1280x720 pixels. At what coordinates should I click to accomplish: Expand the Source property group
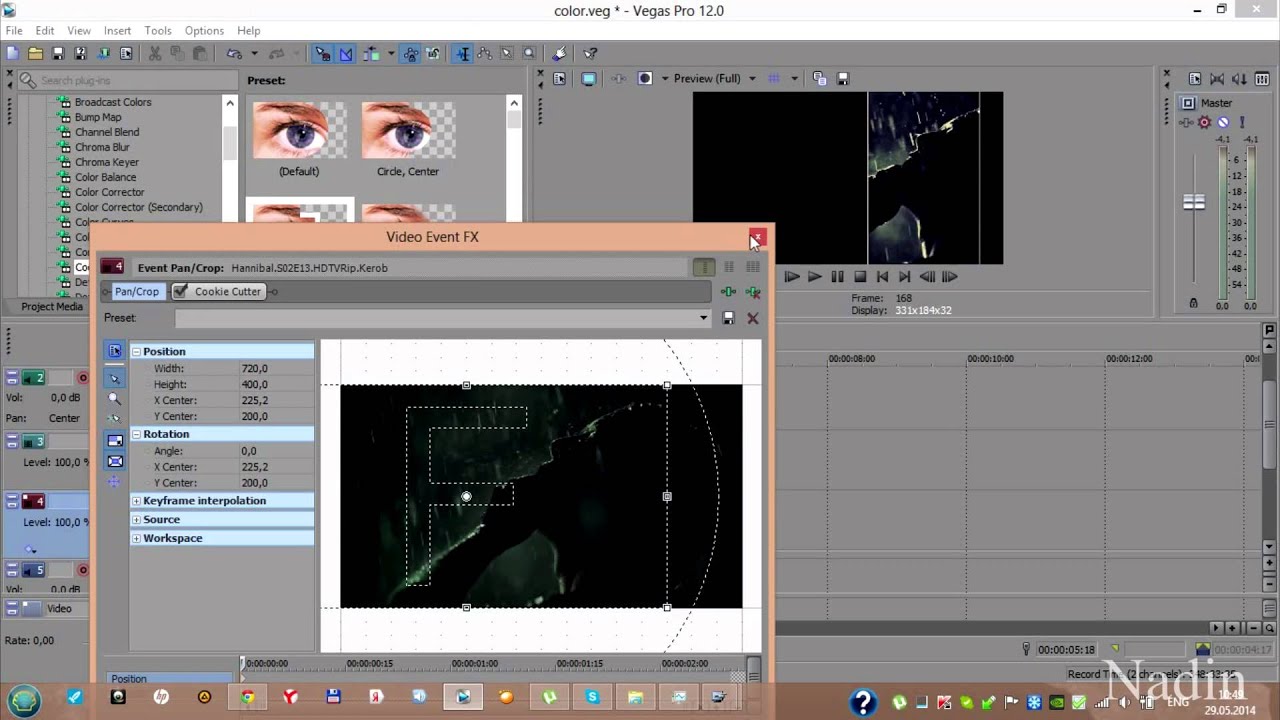coord(136,520)
